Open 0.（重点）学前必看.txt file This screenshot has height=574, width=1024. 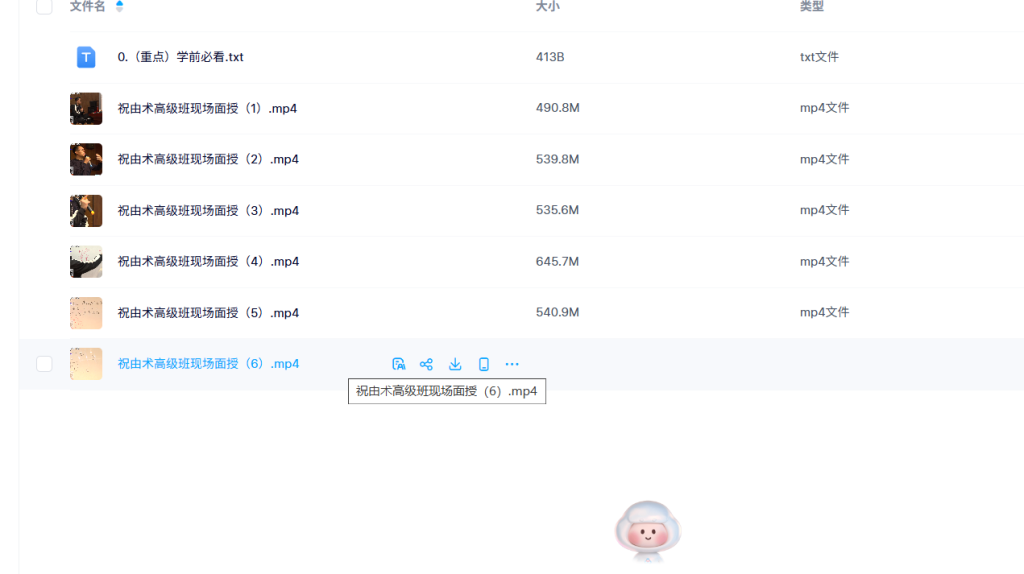180,57
